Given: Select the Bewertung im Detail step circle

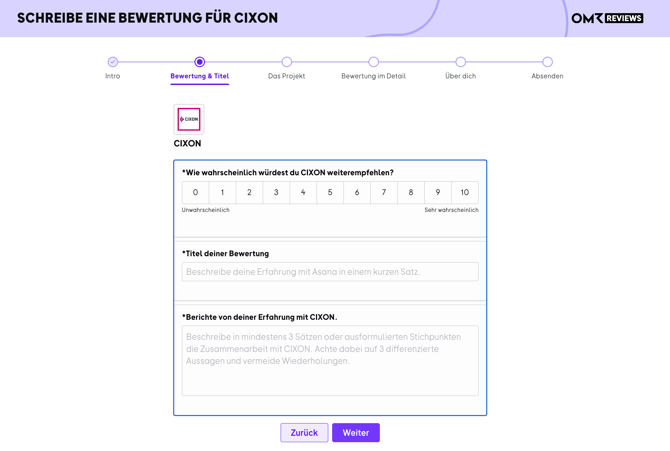Looking at the screenshot, I should coord(373,62).
